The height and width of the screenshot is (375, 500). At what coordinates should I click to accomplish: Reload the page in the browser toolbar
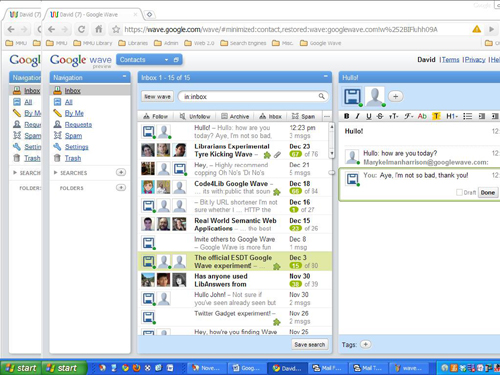pos(81,29)
